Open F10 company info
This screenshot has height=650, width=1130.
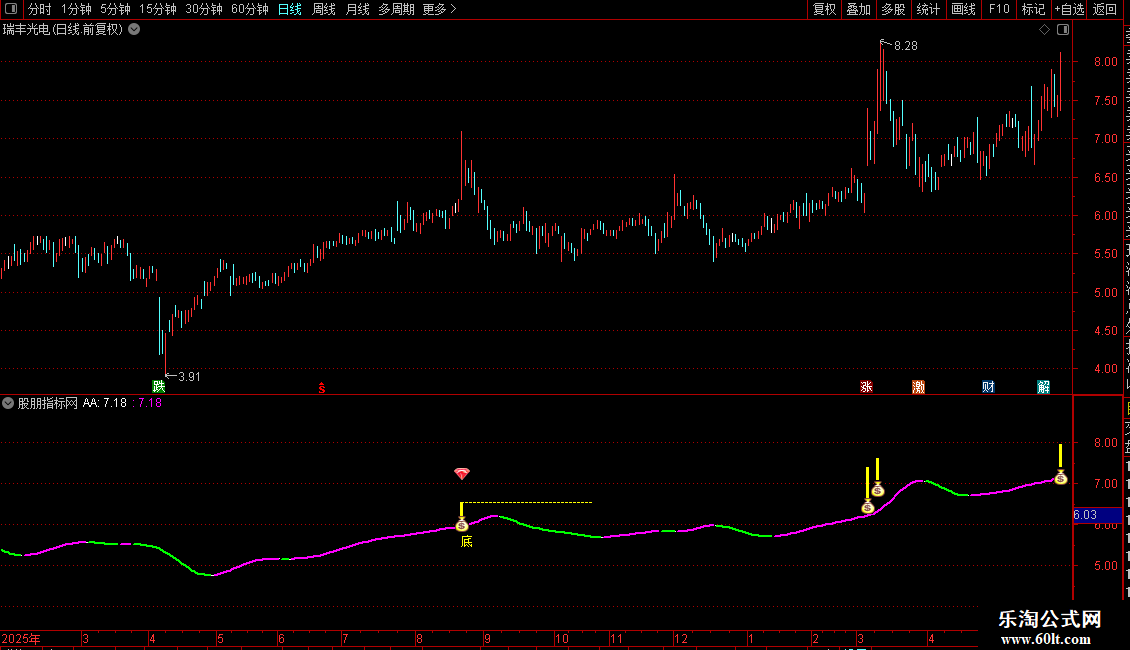999,9
